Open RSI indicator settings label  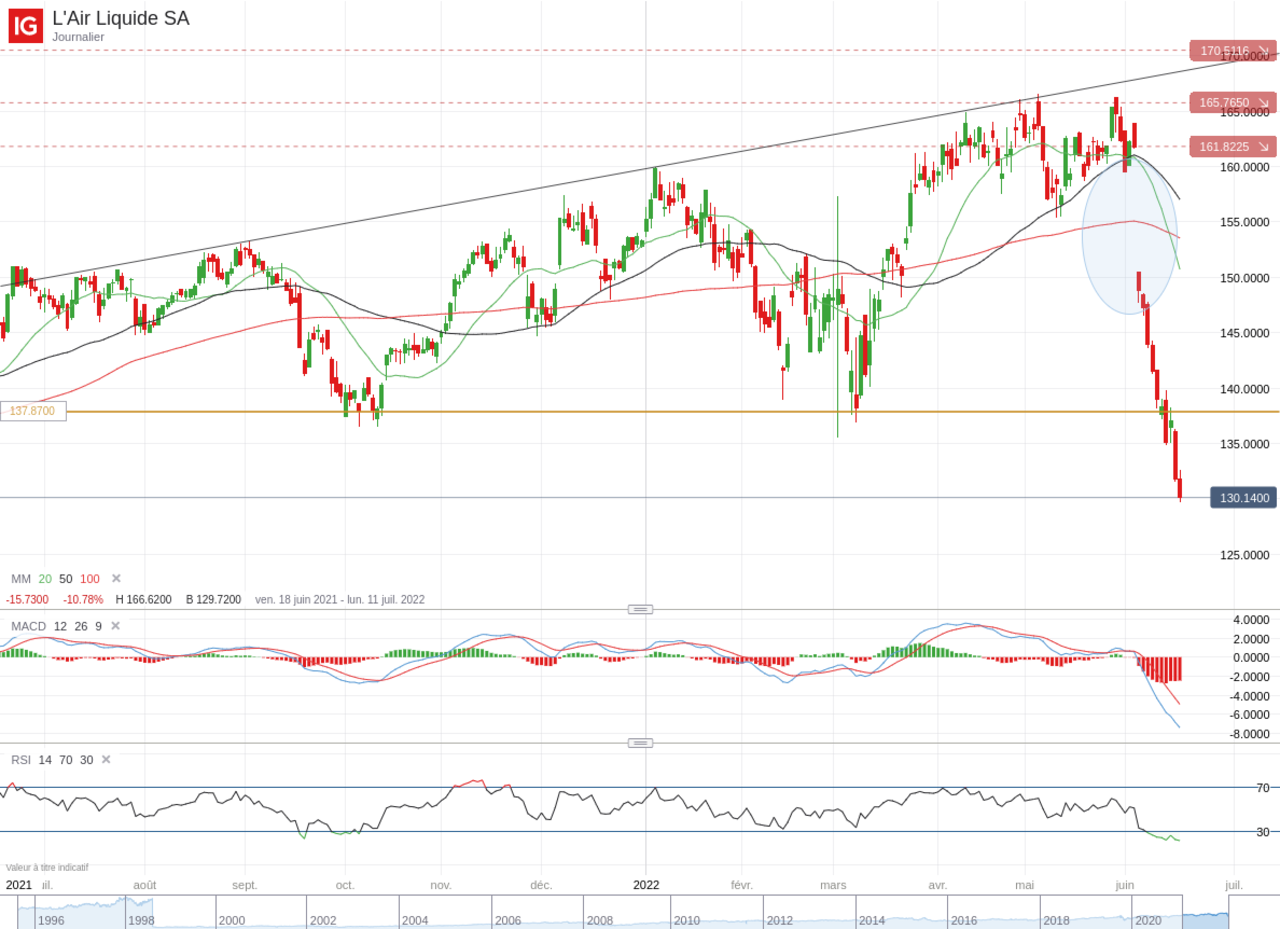point(21,760)
